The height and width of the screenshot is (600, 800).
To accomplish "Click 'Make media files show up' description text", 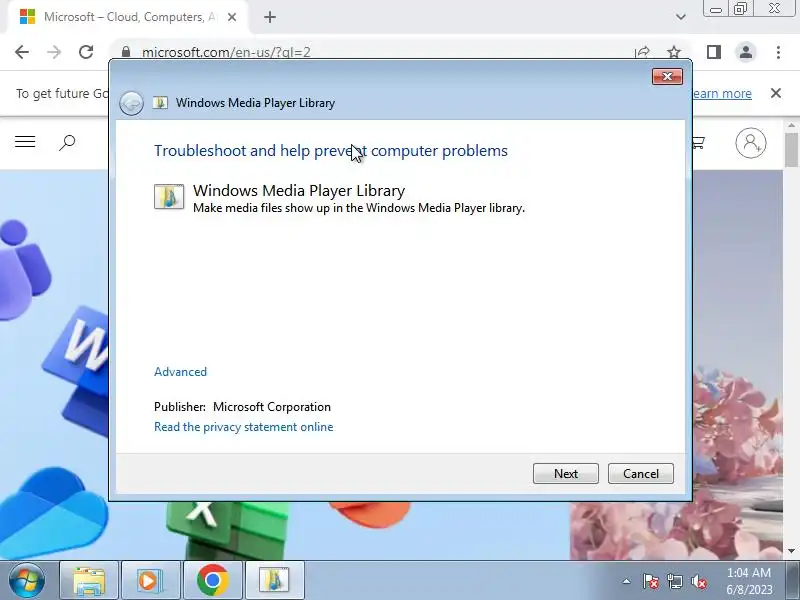I will (359, 208).
